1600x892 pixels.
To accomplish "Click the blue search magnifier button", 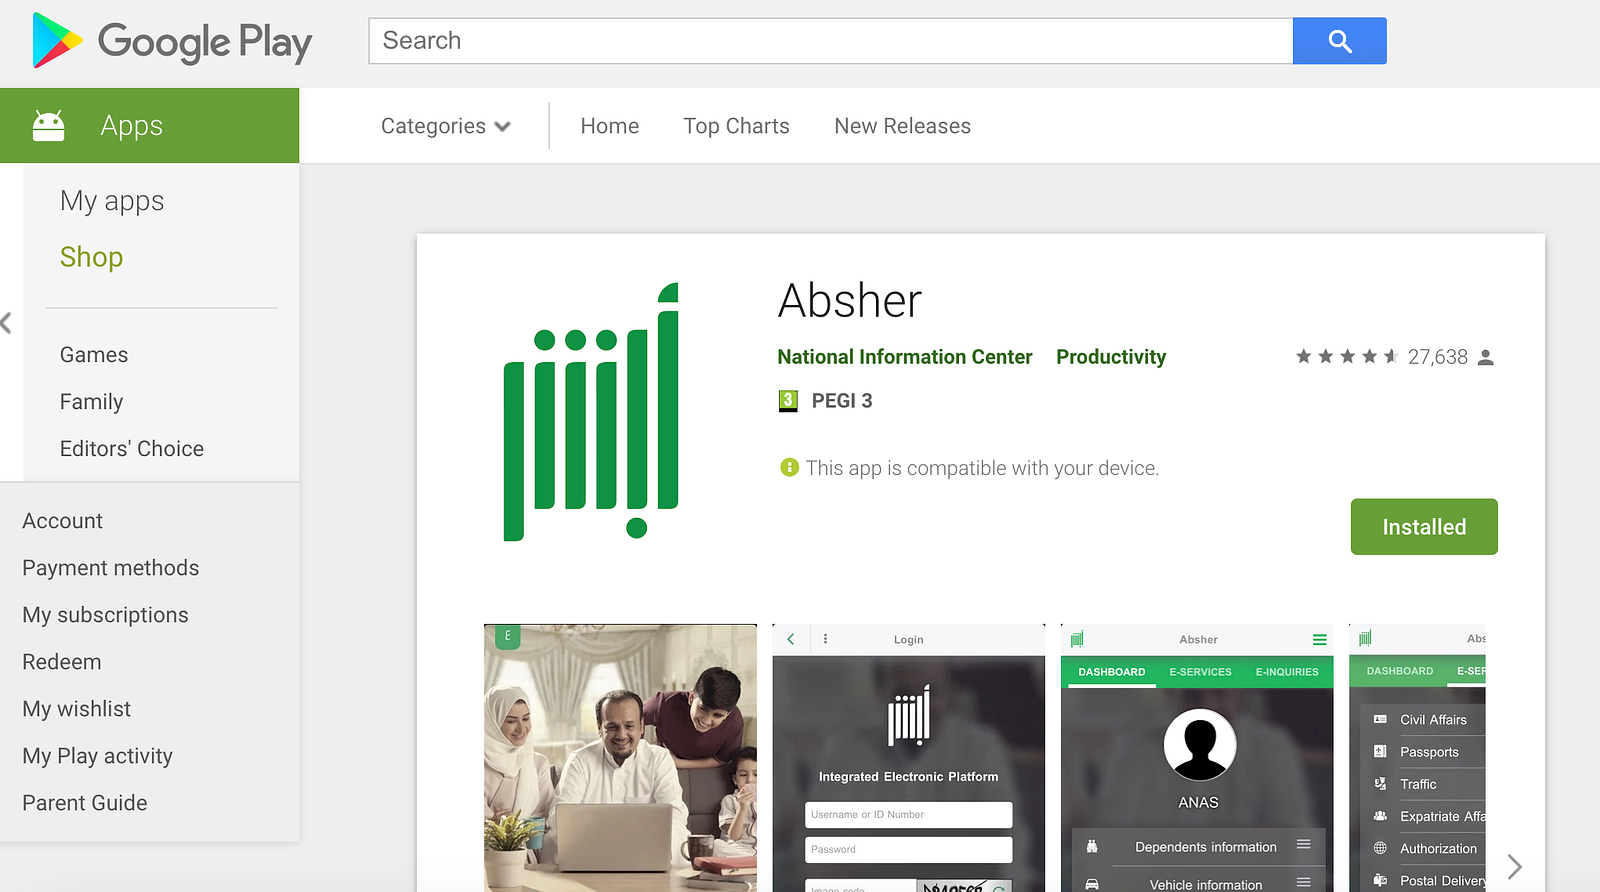I will click(x=1339, y=41).
